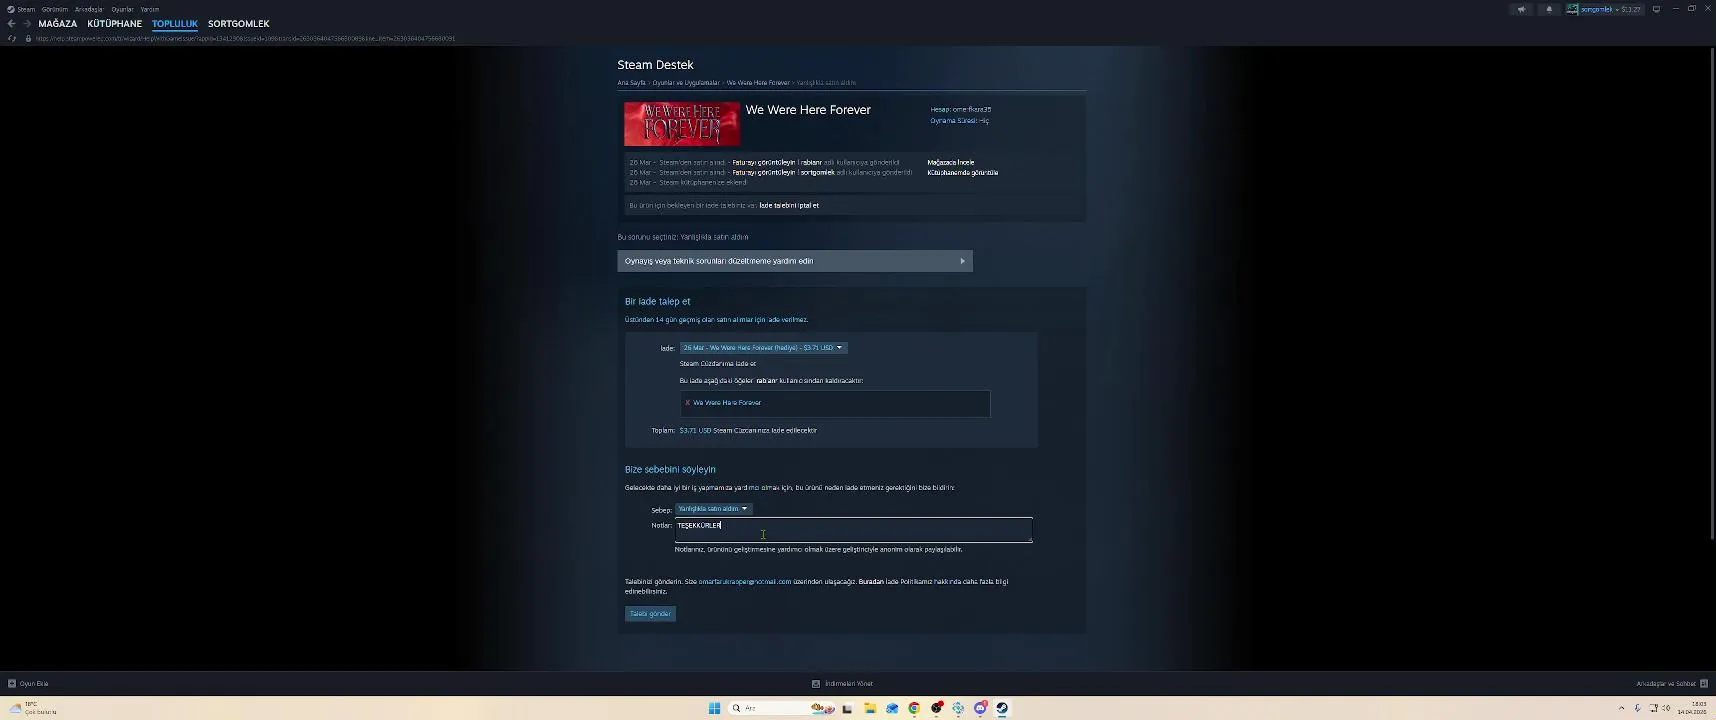Click İade talebini iptal et link
This screenshot has height=720, width=1716.
point(789,206)
